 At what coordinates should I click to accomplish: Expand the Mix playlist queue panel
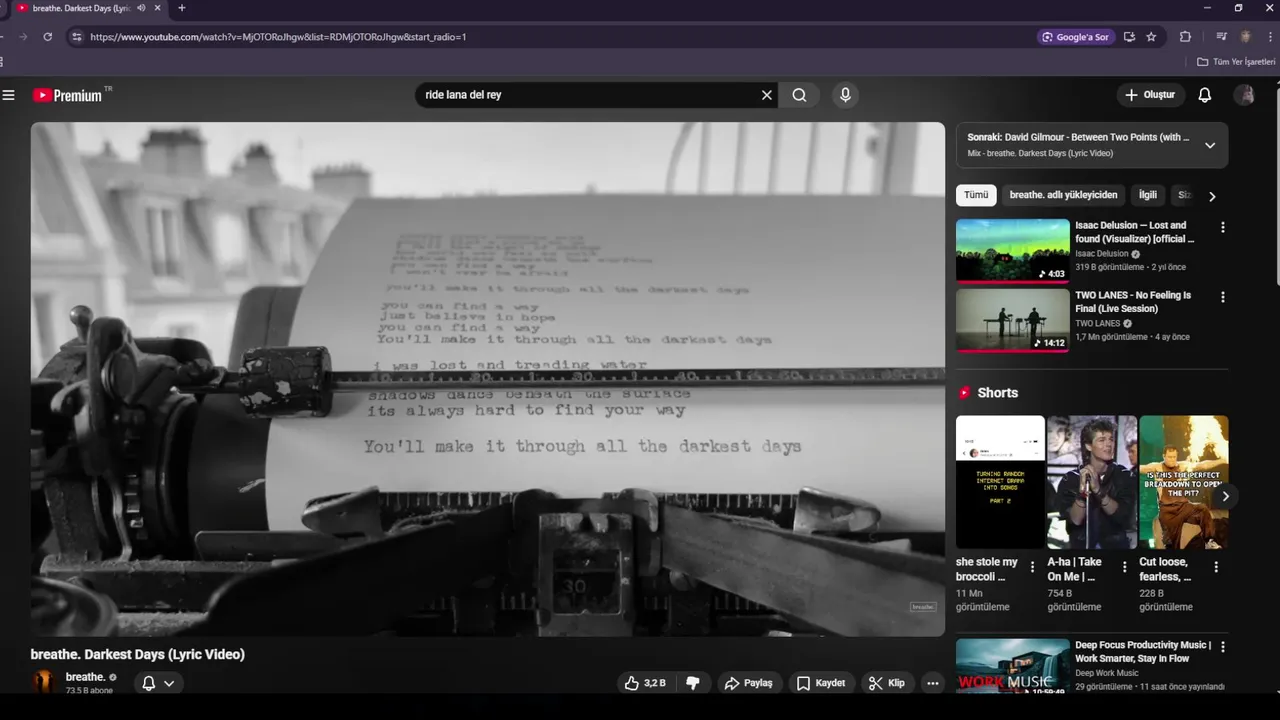point(1210,145)
